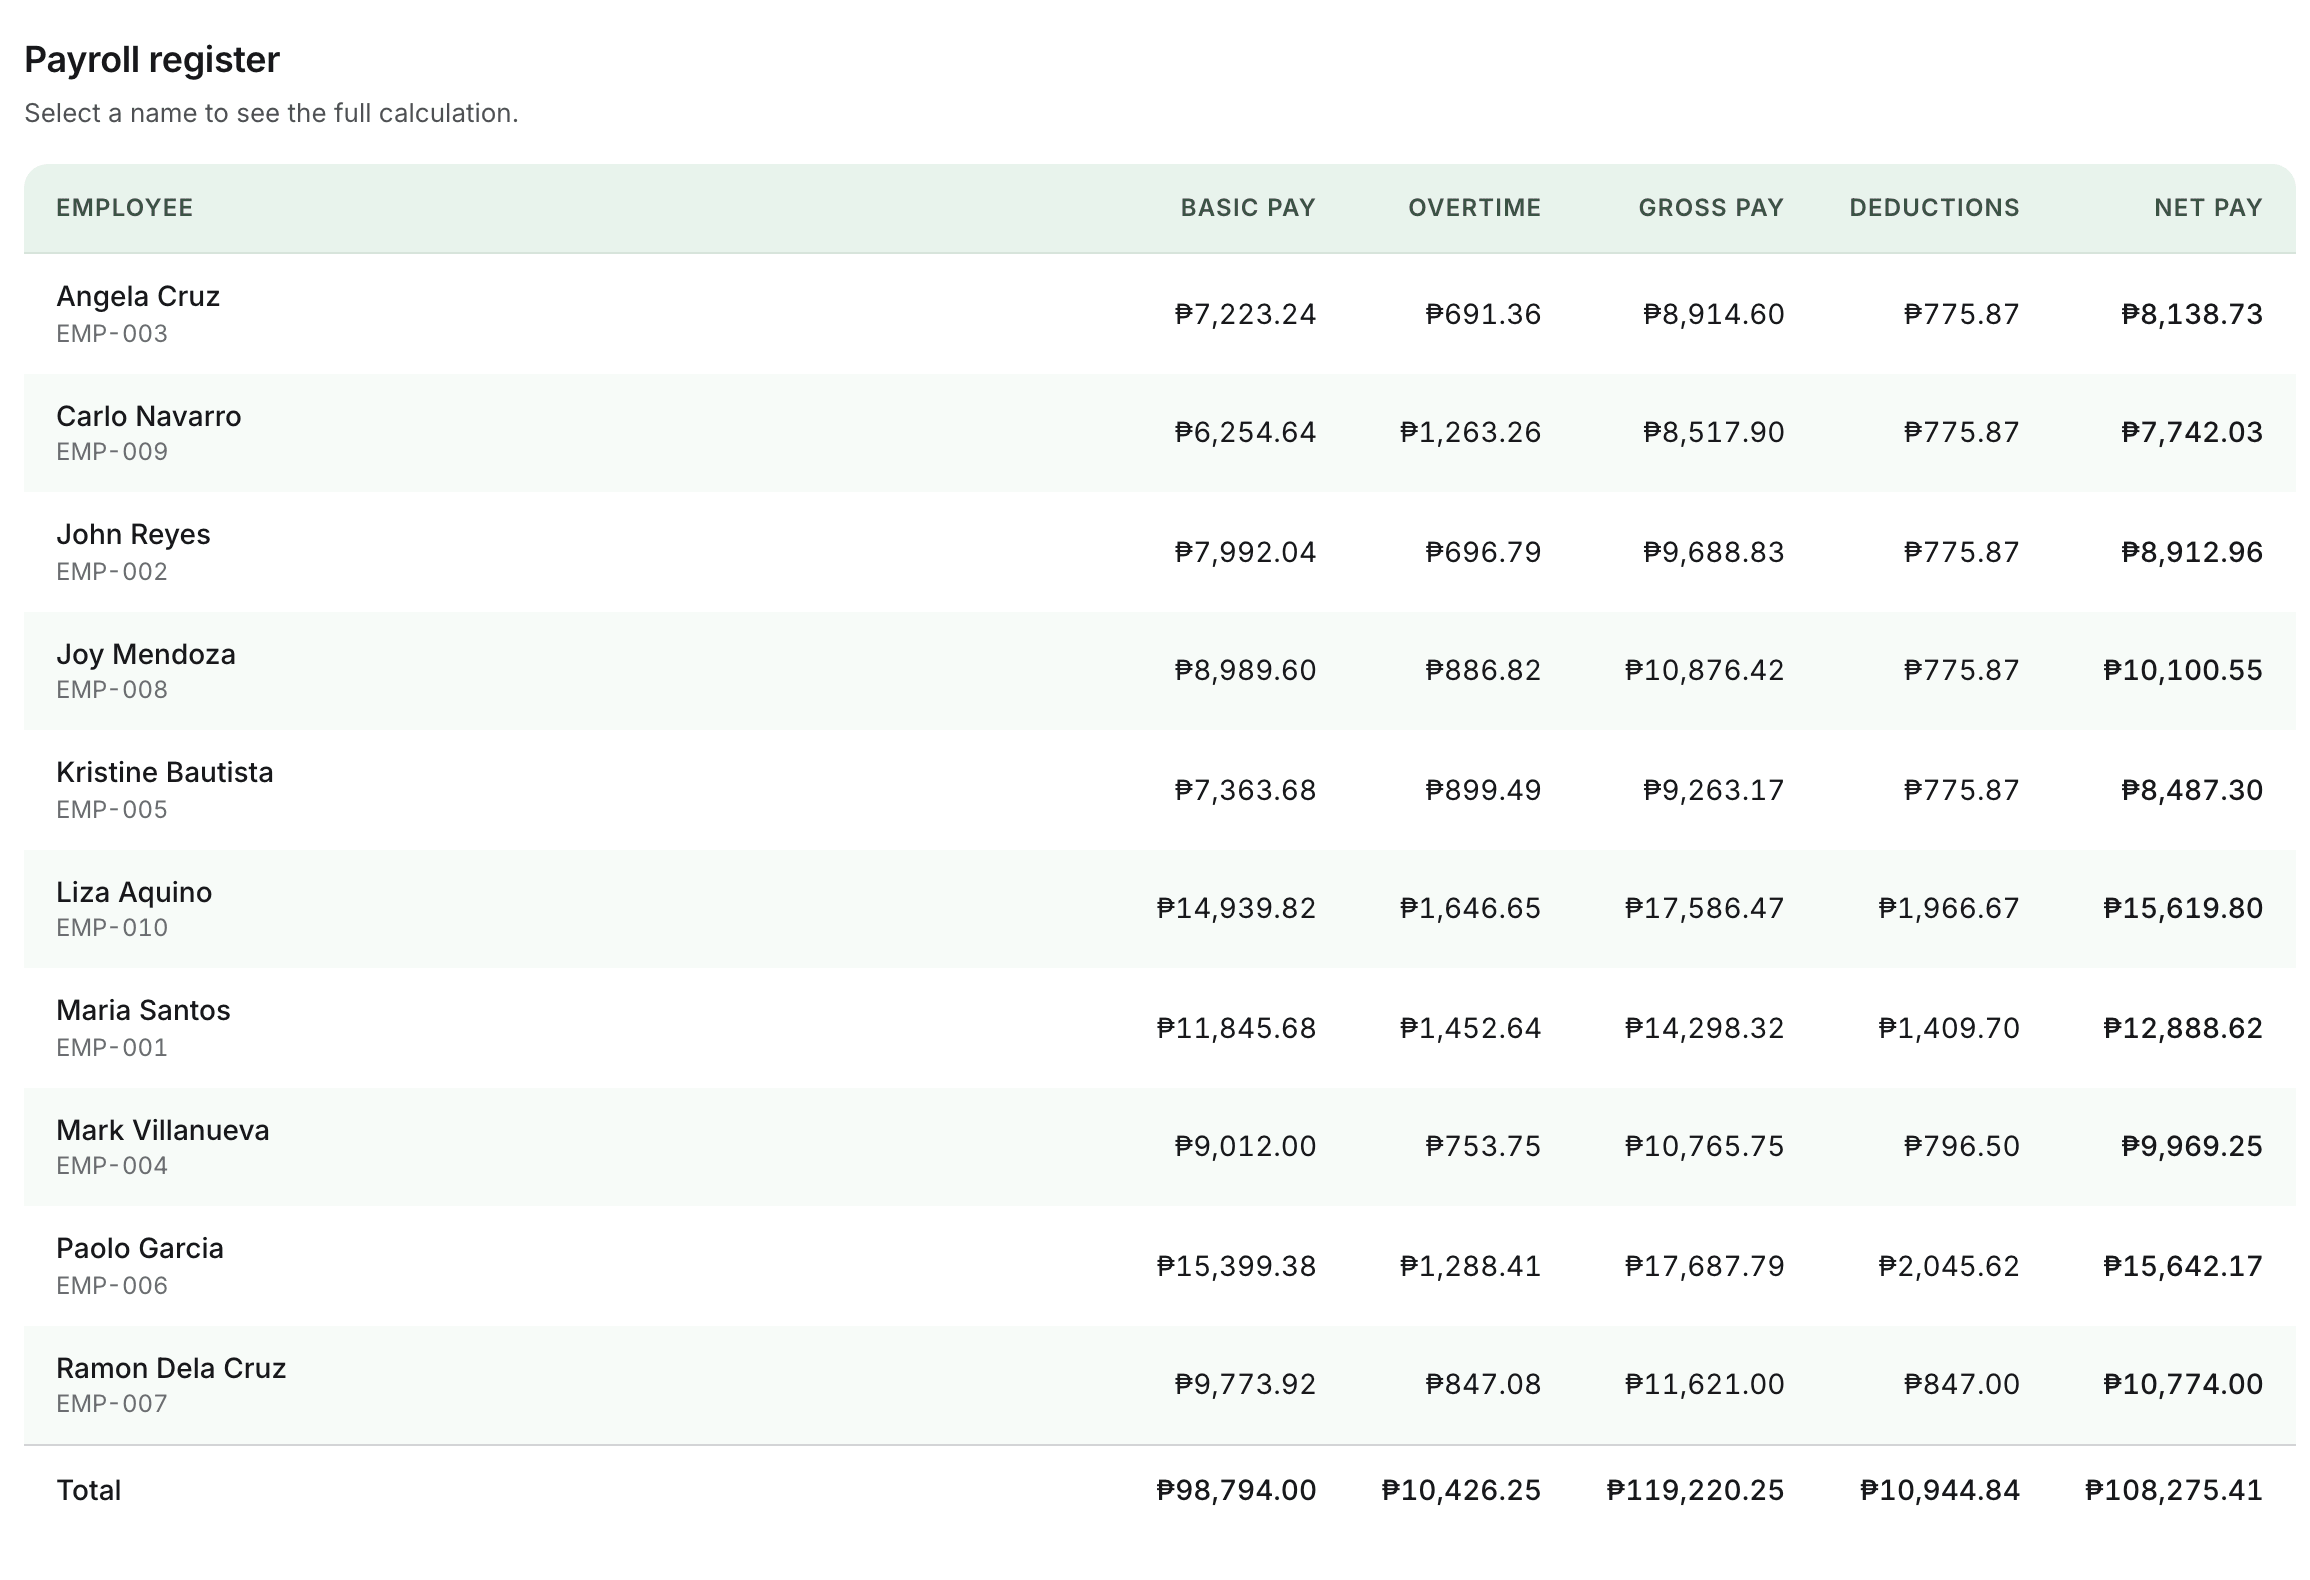Click Ramon Dela Cruz's net pay ₱10,774.00
This screenshot has height=1580, width=2310.
click(2183, 1385)
